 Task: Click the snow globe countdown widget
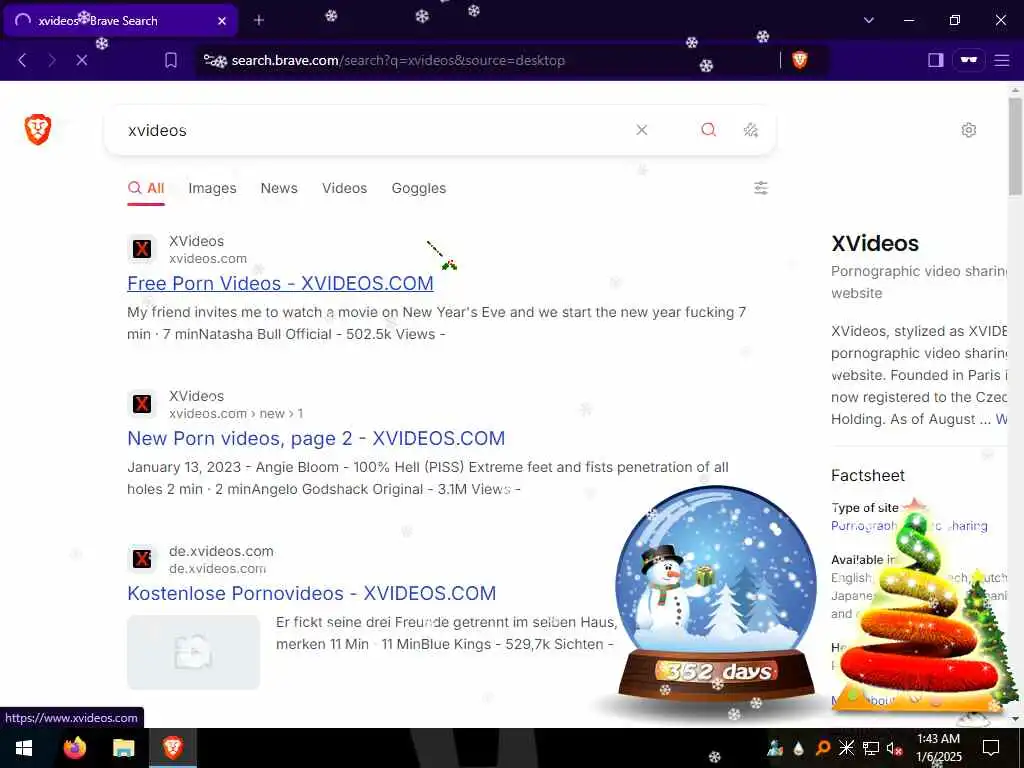click(x=716, y=594)
